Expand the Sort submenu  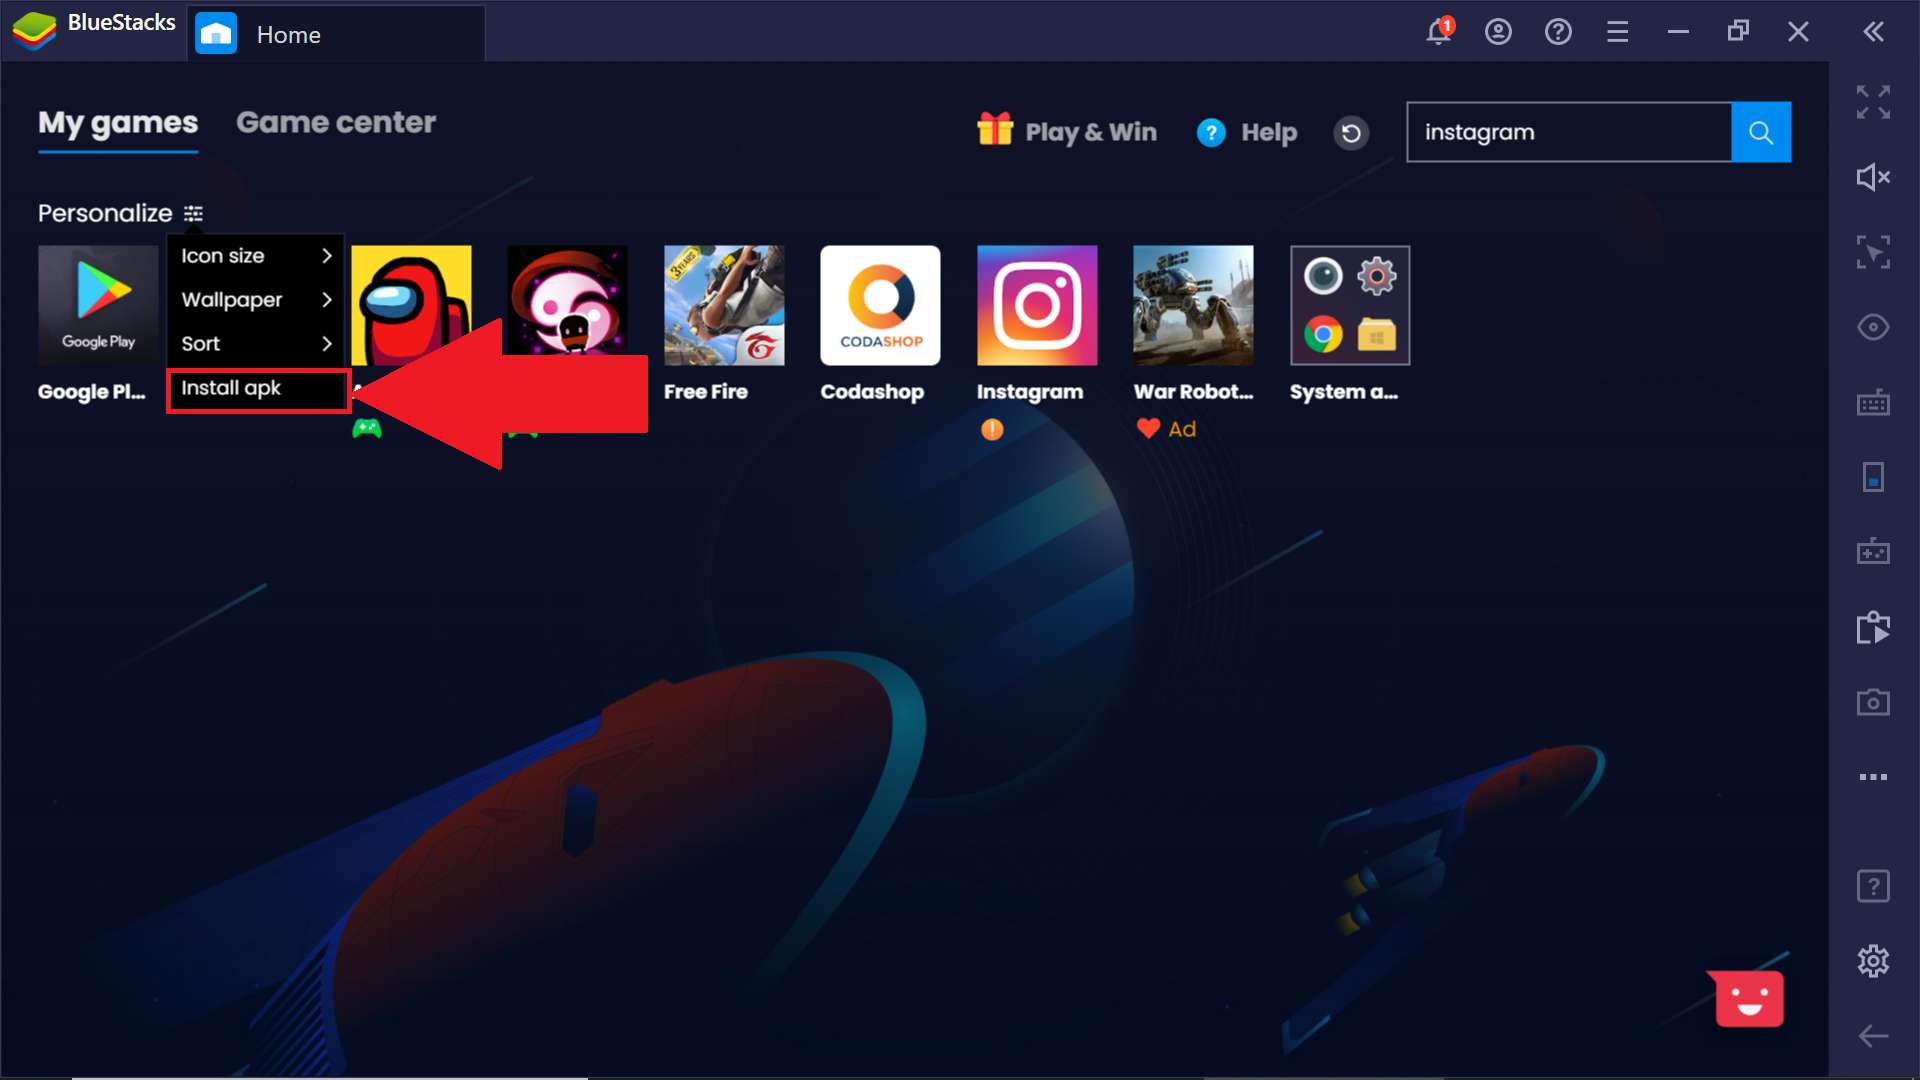click(253, 343)
